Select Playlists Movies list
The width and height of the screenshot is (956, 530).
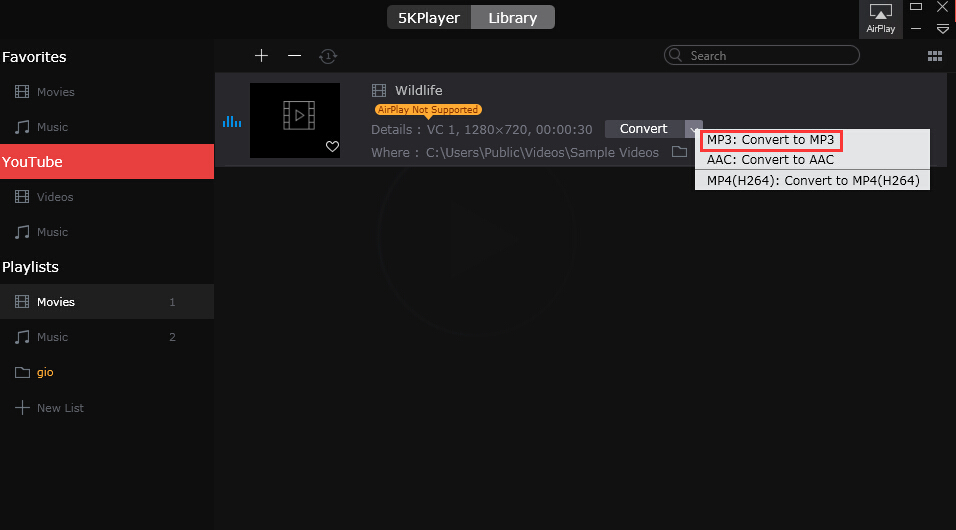107,302
